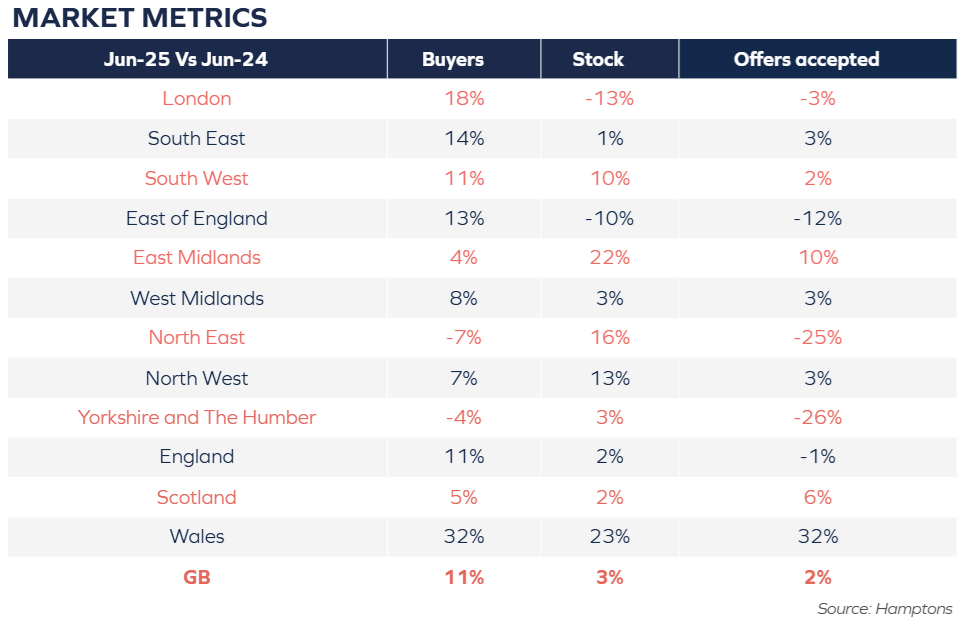The width and height of the screenshot is (972, 630).
Task: Select the West Midlands row label
Action: pyautogui.click(x=197, y=298)
